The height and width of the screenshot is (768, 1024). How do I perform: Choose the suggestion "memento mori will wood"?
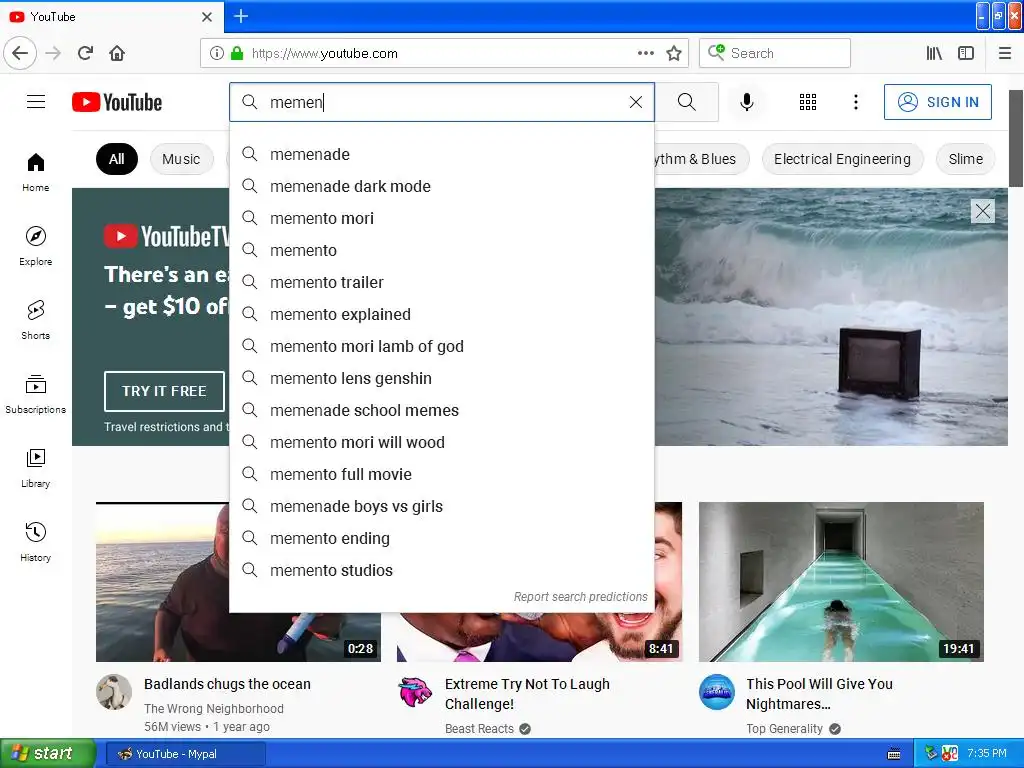point(441,443)
